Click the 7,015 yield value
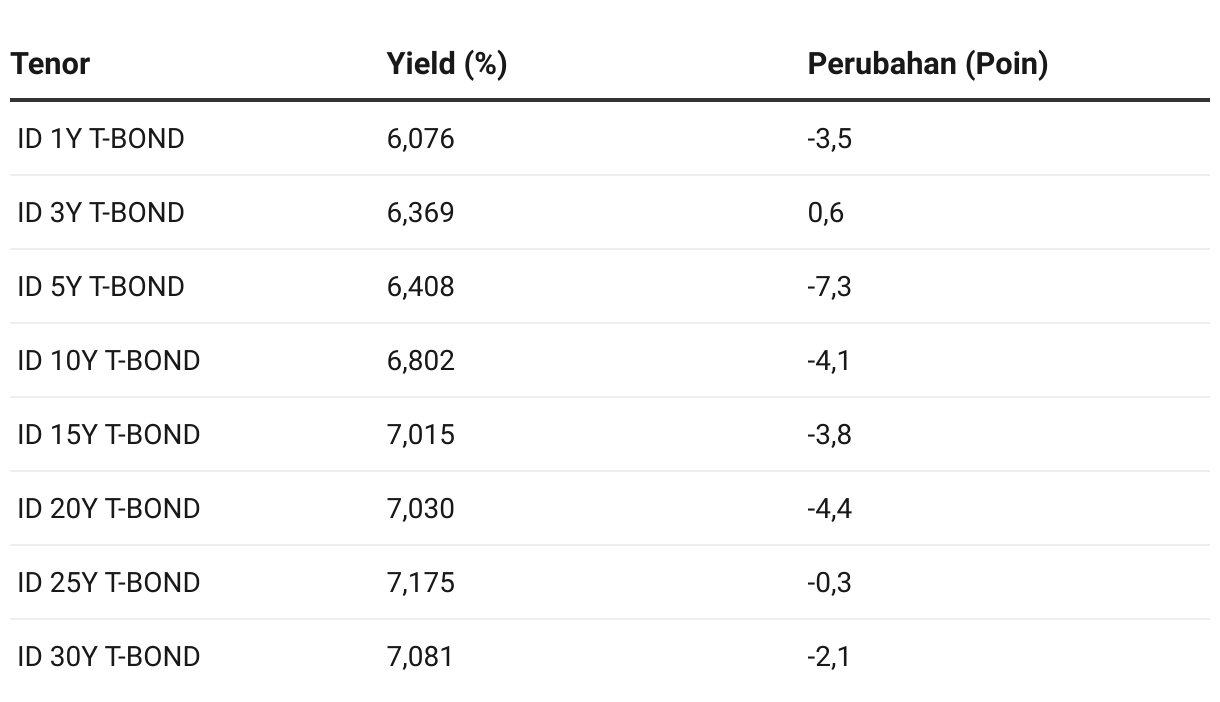This screenshot has height=702, width=1220. point(420,435)
